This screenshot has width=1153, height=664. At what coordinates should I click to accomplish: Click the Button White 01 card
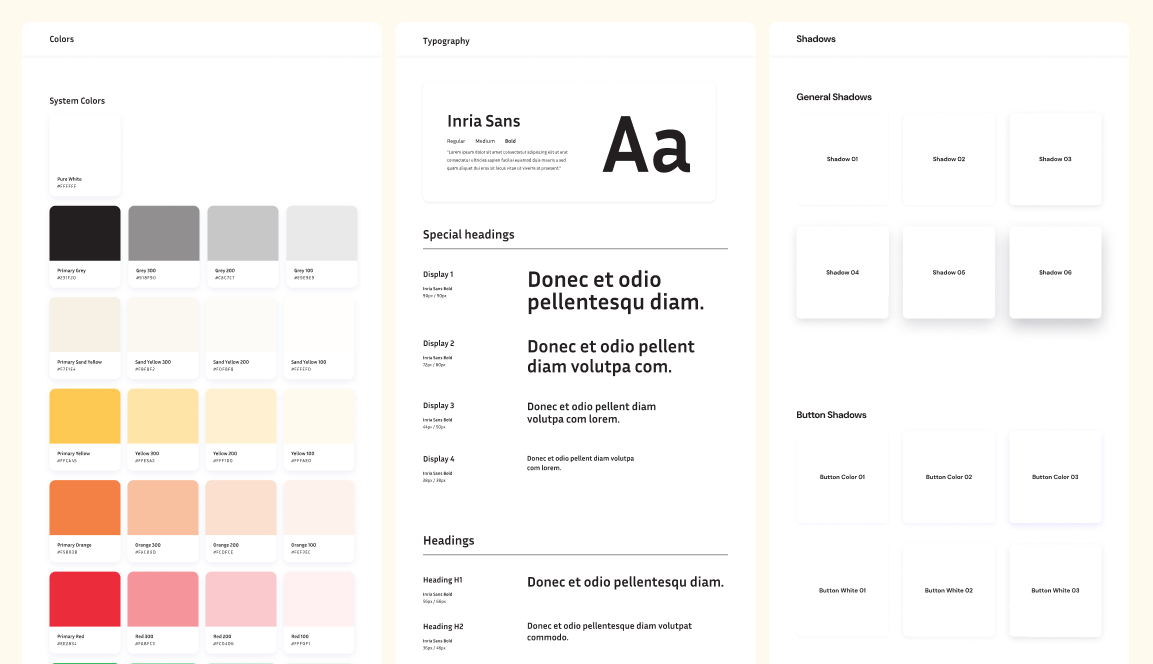[842, 590]
